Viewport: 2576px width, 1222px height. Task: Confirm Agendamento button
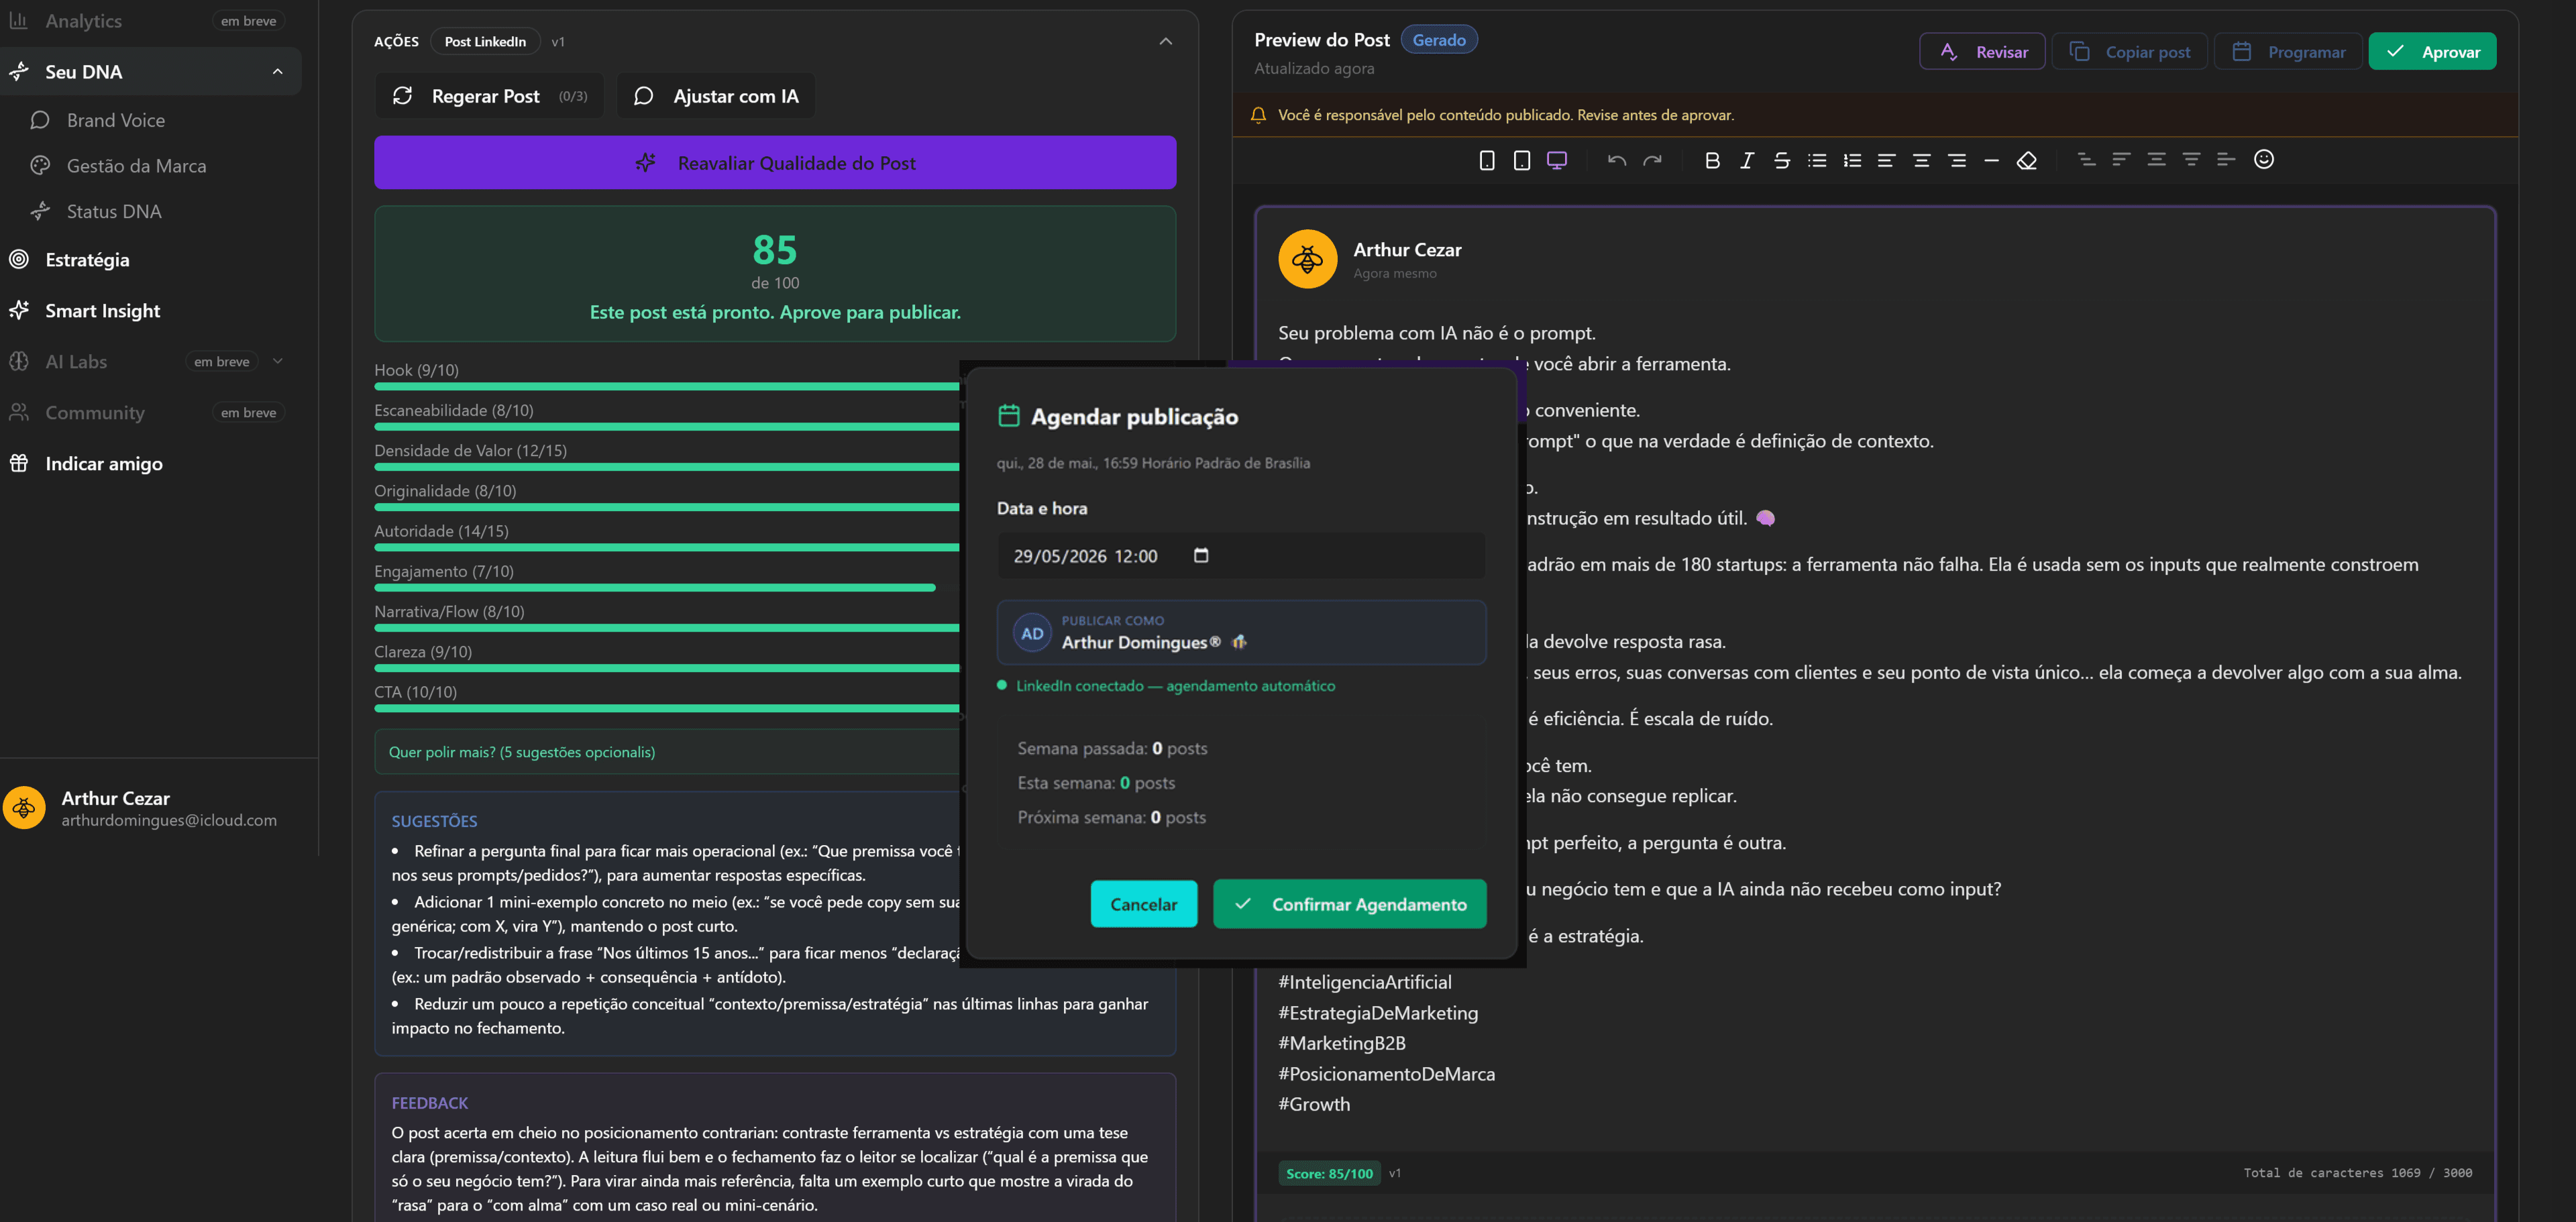[1349, 904]
